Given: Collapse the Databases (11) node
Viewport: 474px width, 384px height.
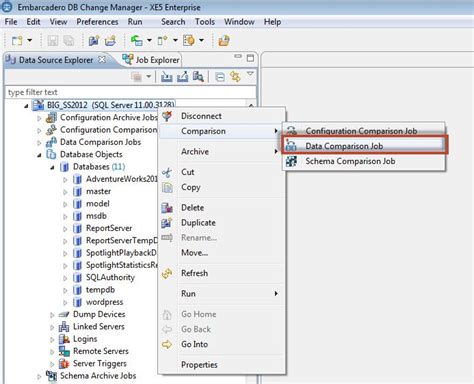Looking at the screenshot, I should (x=52, y=167).
